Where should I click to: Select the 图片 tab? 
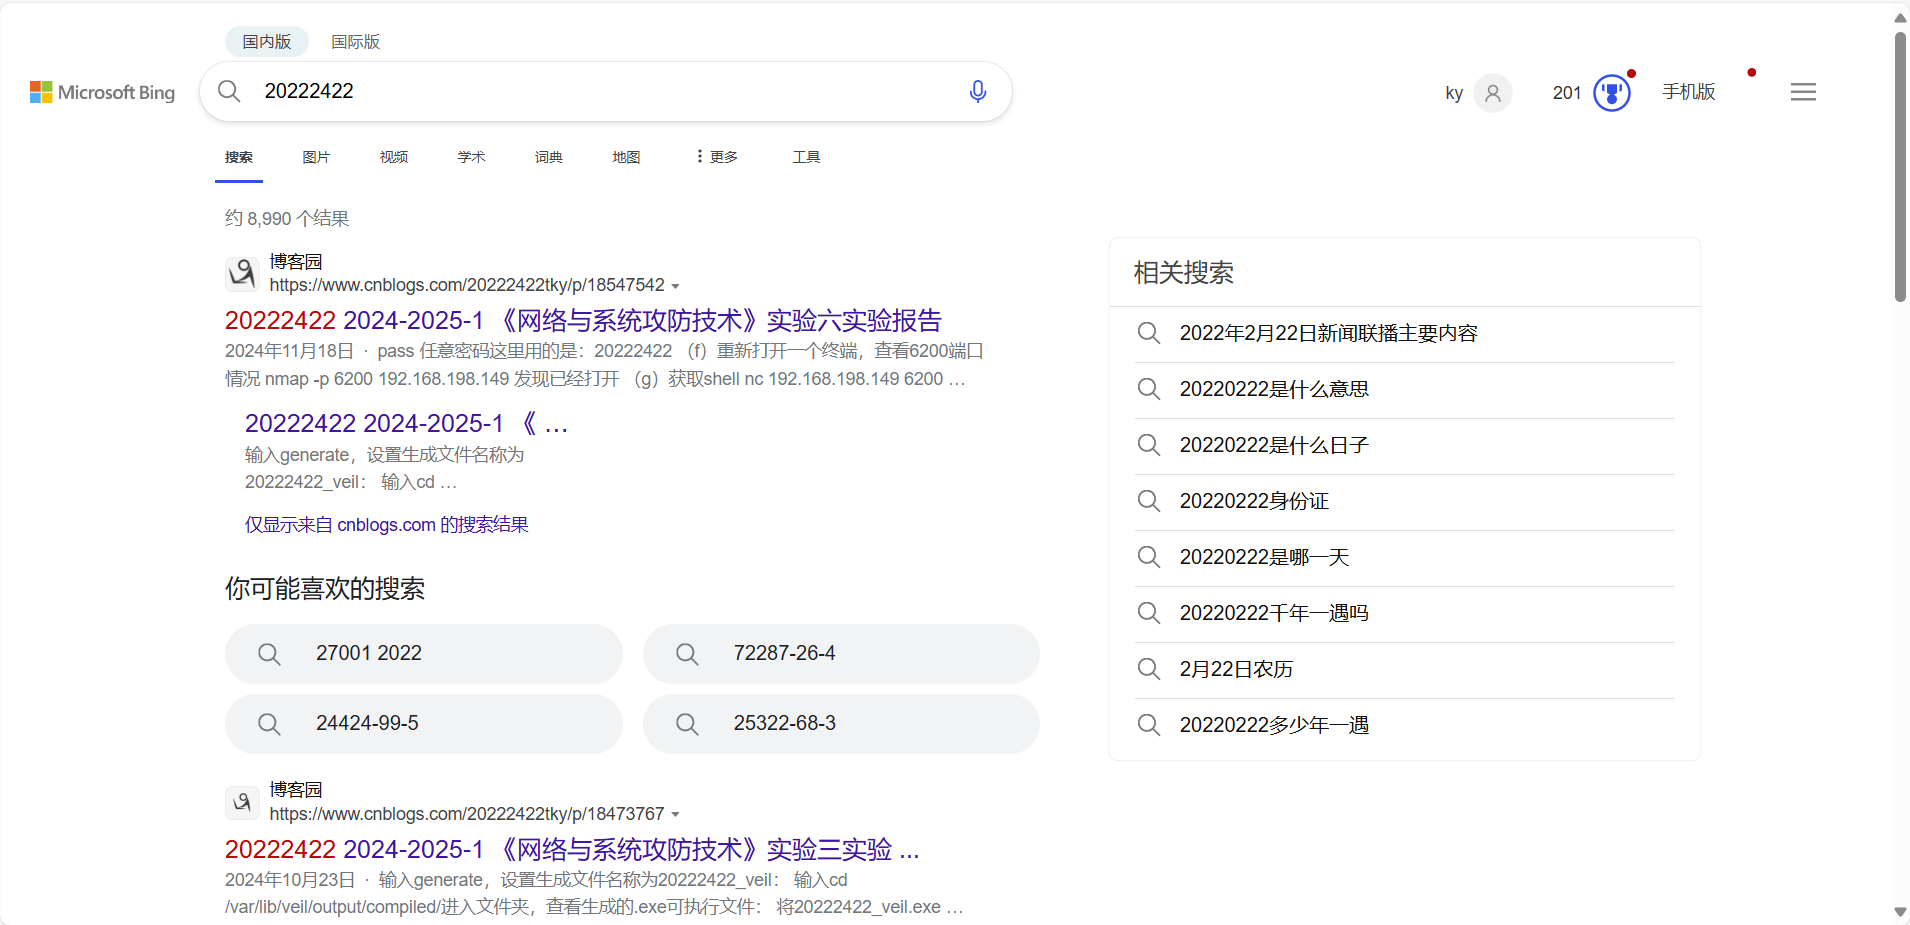tap(316, 157)
